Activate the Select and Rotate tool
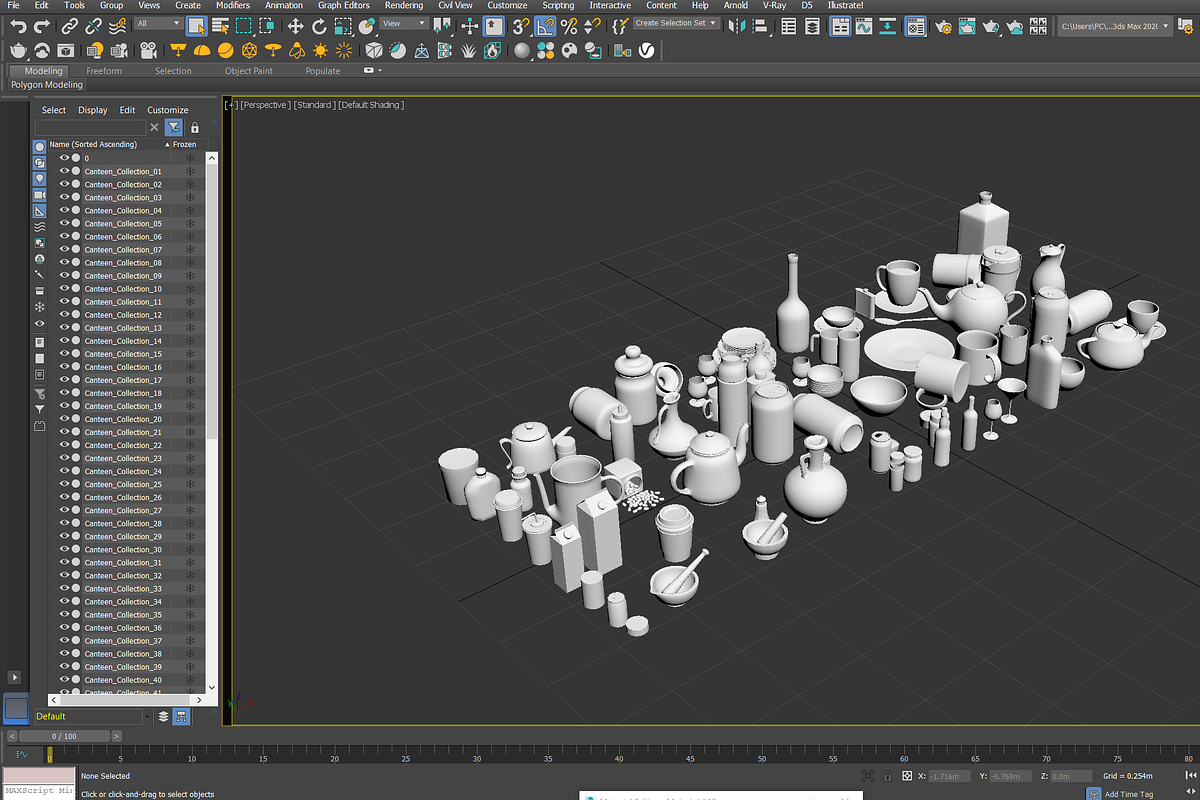Viewport: 1200px width, 800px height. (x=321, y=27)
